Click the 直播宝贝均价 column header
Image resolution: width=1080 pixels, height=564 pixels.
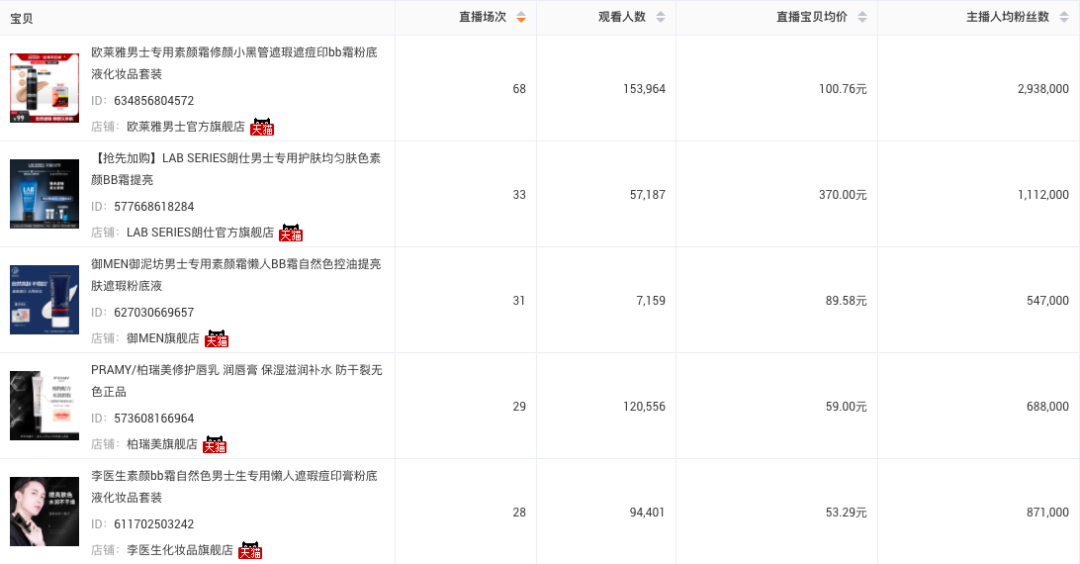pos(811,17)
